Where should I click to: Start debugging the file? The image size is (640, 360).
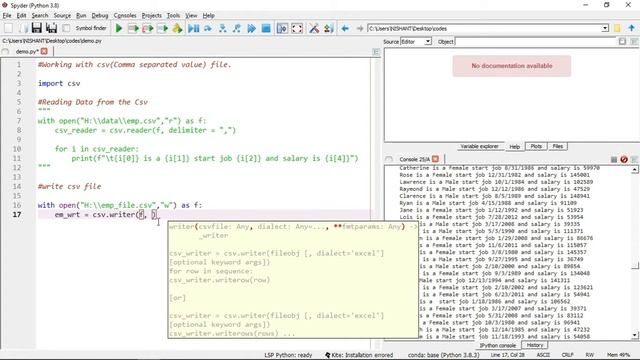193,28
